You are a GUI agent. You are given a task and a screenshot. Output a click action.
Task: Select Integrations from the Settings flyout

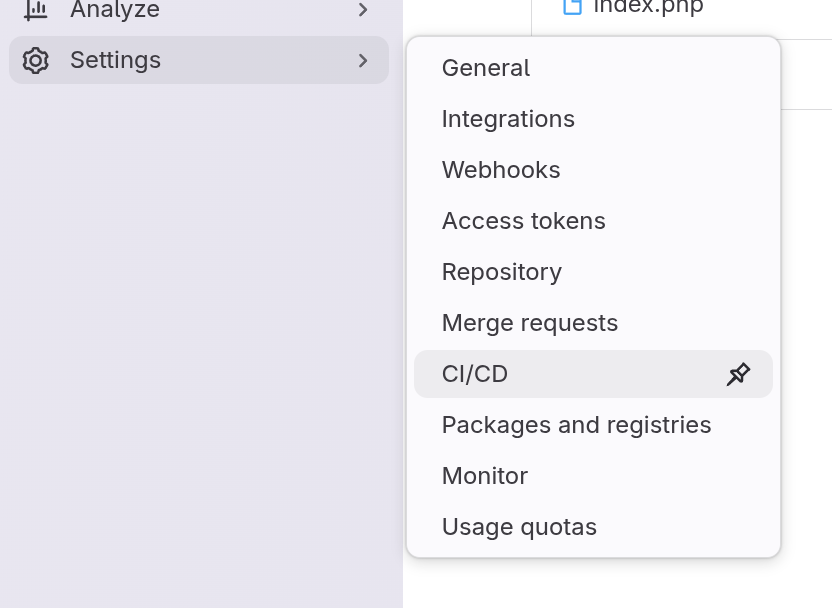tap(508, 119)
